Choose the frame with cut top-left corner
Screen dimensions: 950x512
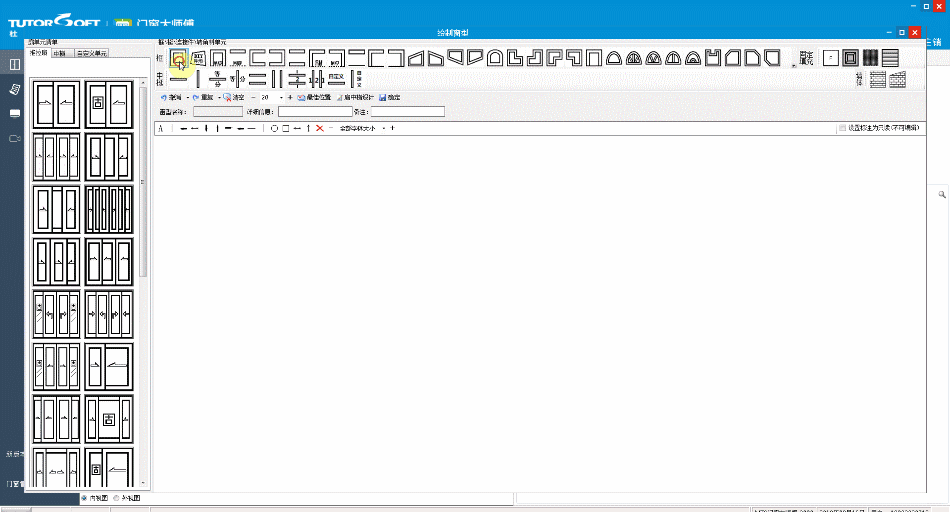coord(732,58)
